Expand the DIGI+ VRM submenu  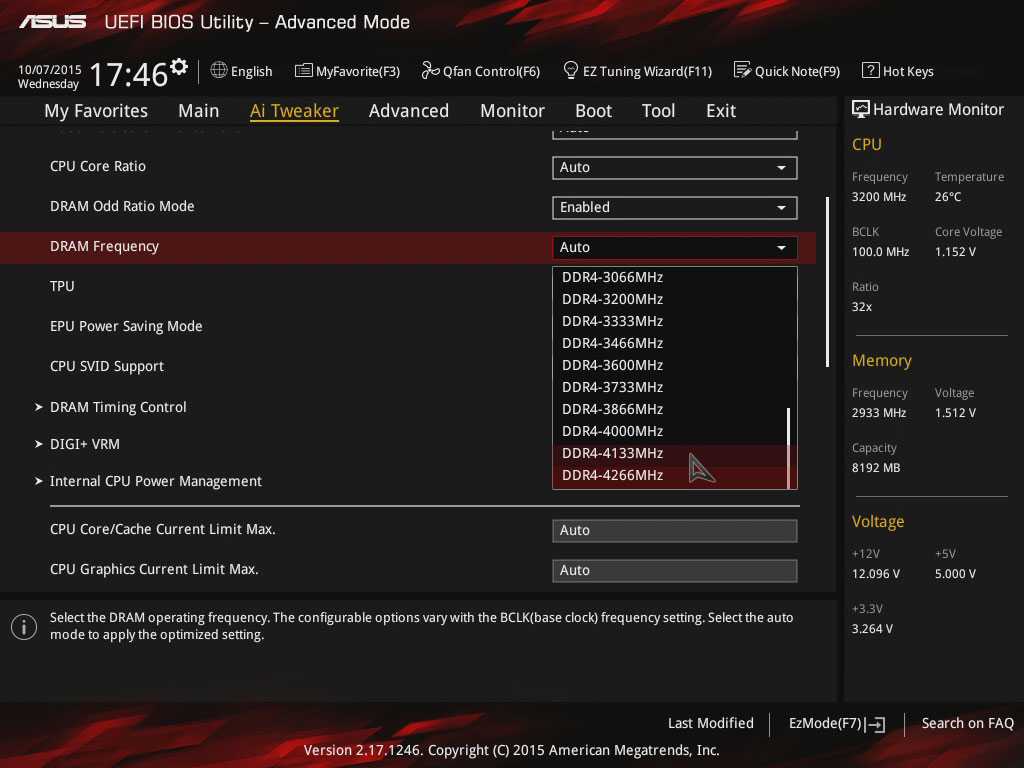[x=84, y=444]
